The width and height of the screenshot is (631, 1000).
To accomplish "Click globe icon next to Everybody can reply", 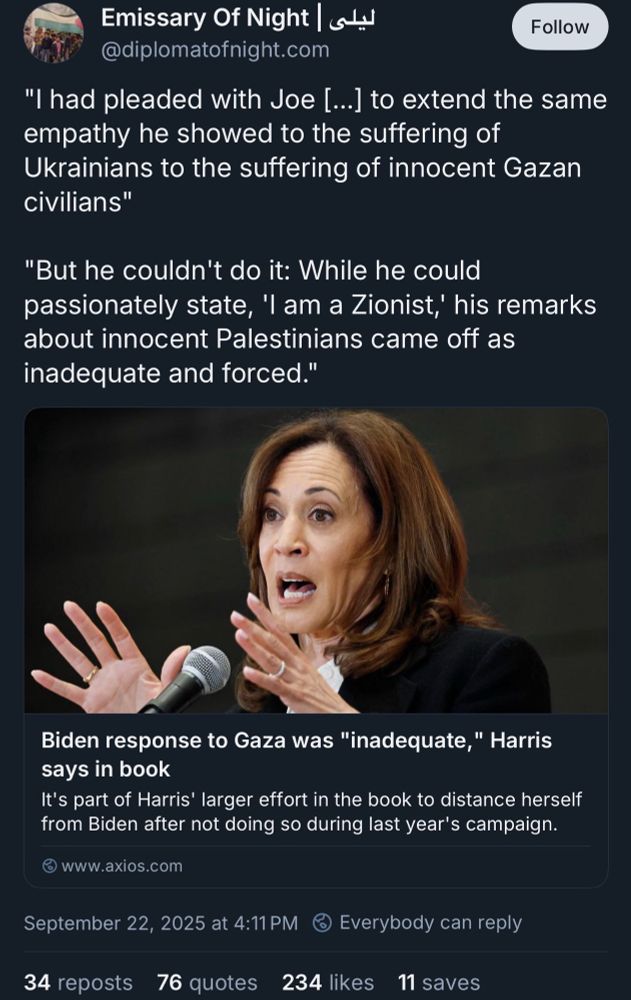I will [323, 922].
